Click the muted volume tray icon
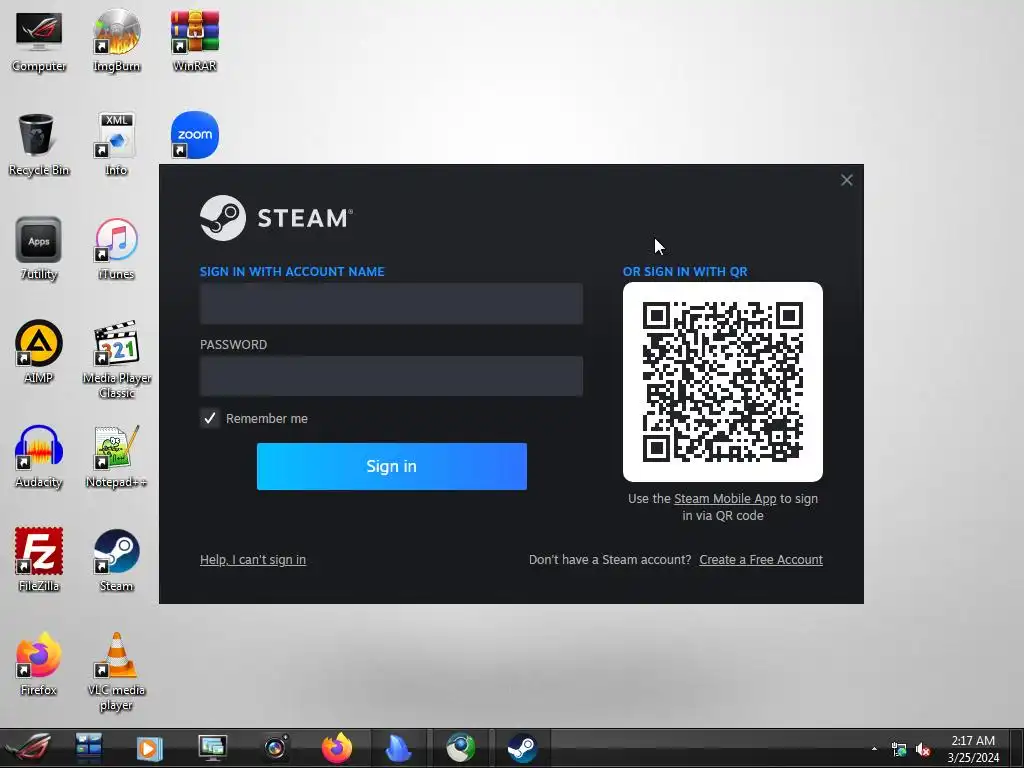The height and width of the screenshot is (768, 1024). pos(923,750)
